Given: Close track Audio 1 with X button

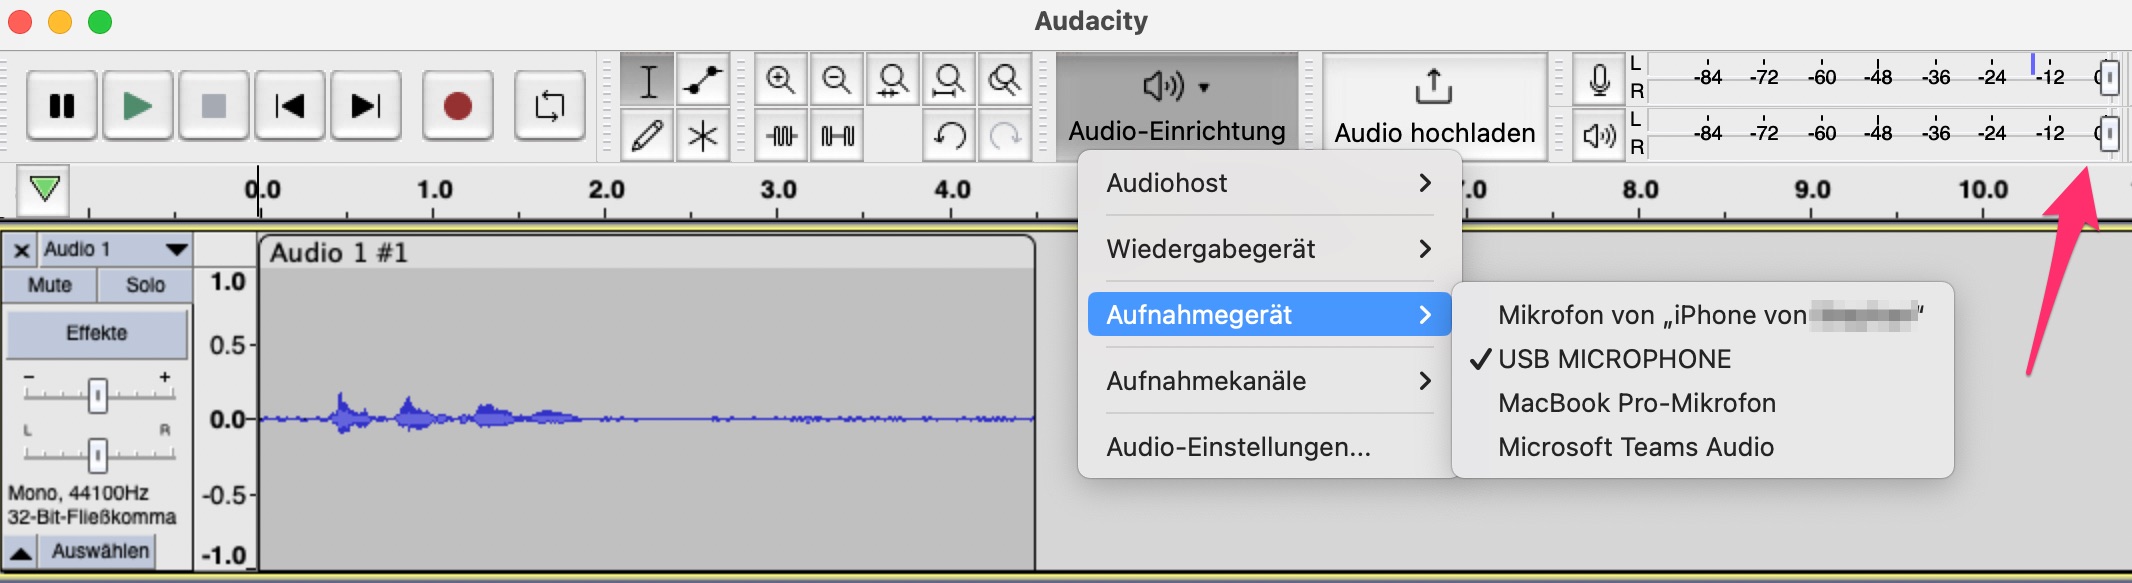Looking at the screenshot, I should [21, 250].
